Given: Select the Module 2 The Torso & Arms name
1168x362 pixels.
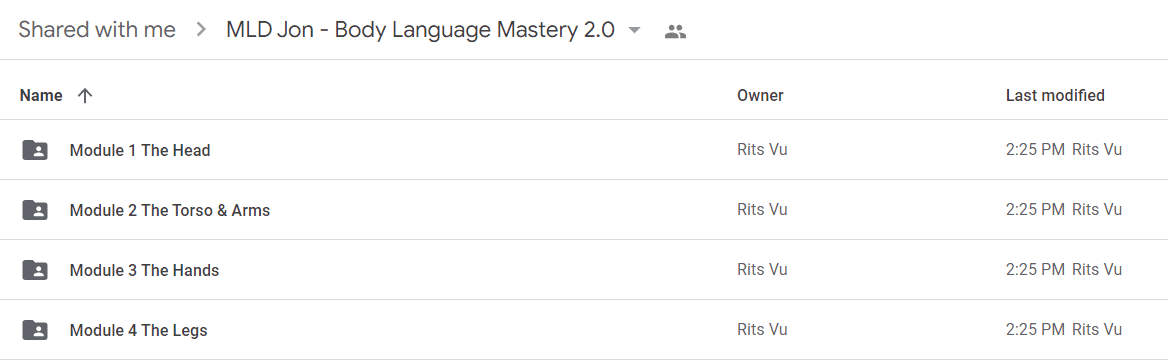Looking at the screenshot, I should coord(170,211).
